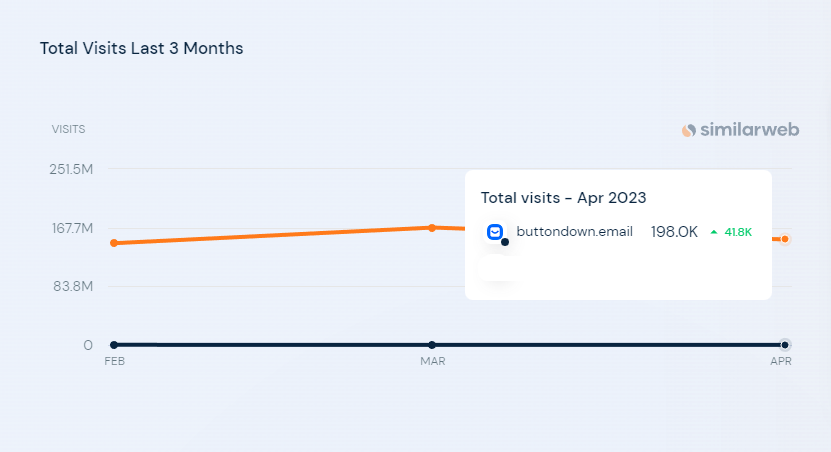
Task: Click the APR label on the x-axis
Action: pos(781,361)
